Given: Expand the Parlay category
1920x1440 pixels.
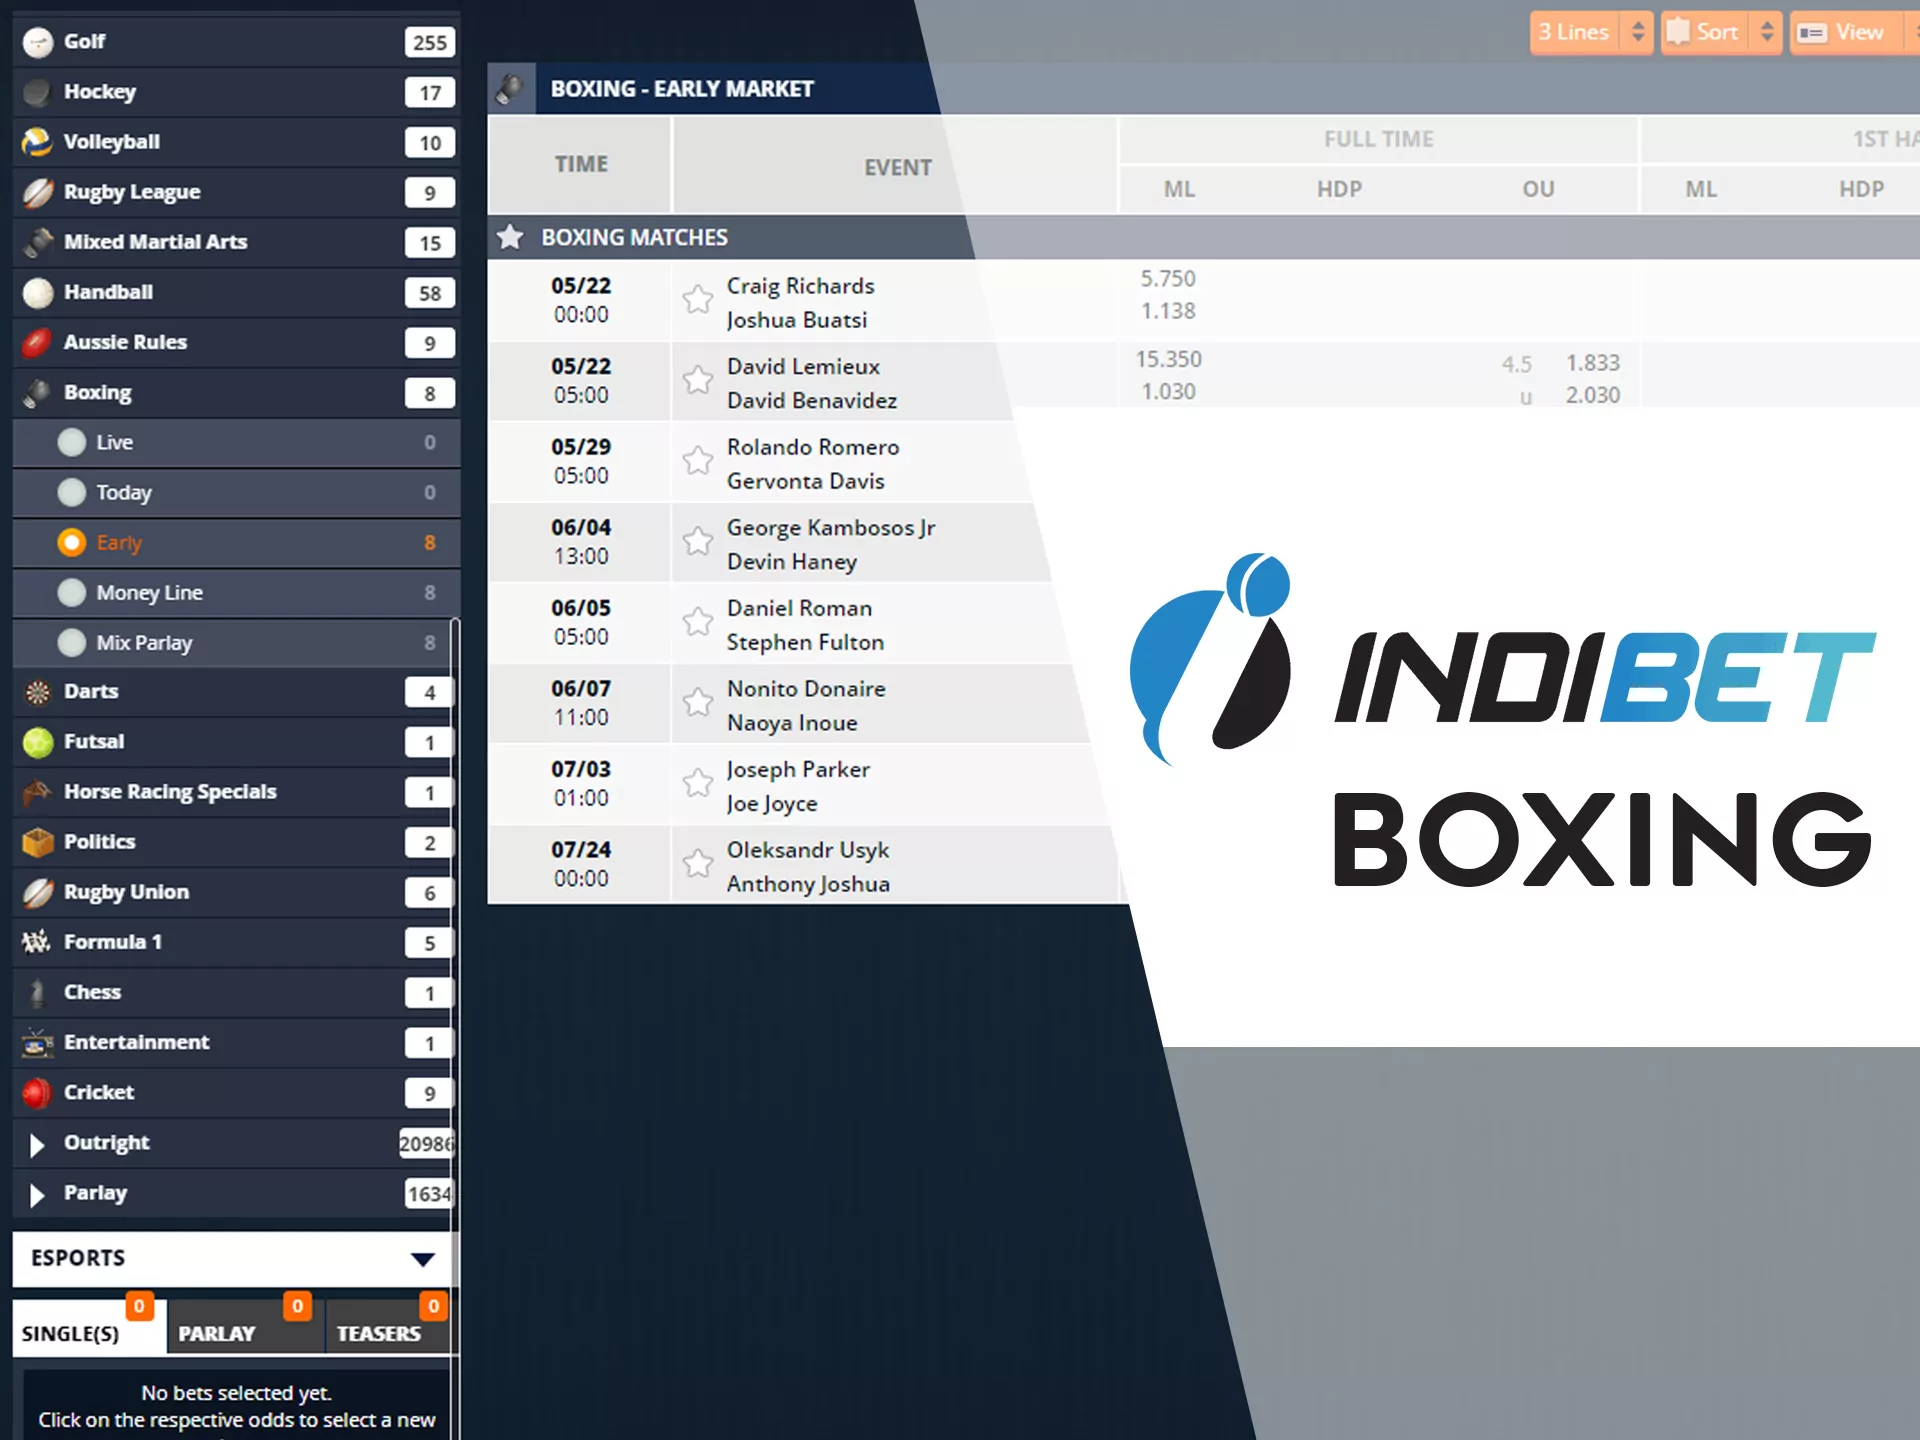Looking at the screenshot, I should [38, 1193].
